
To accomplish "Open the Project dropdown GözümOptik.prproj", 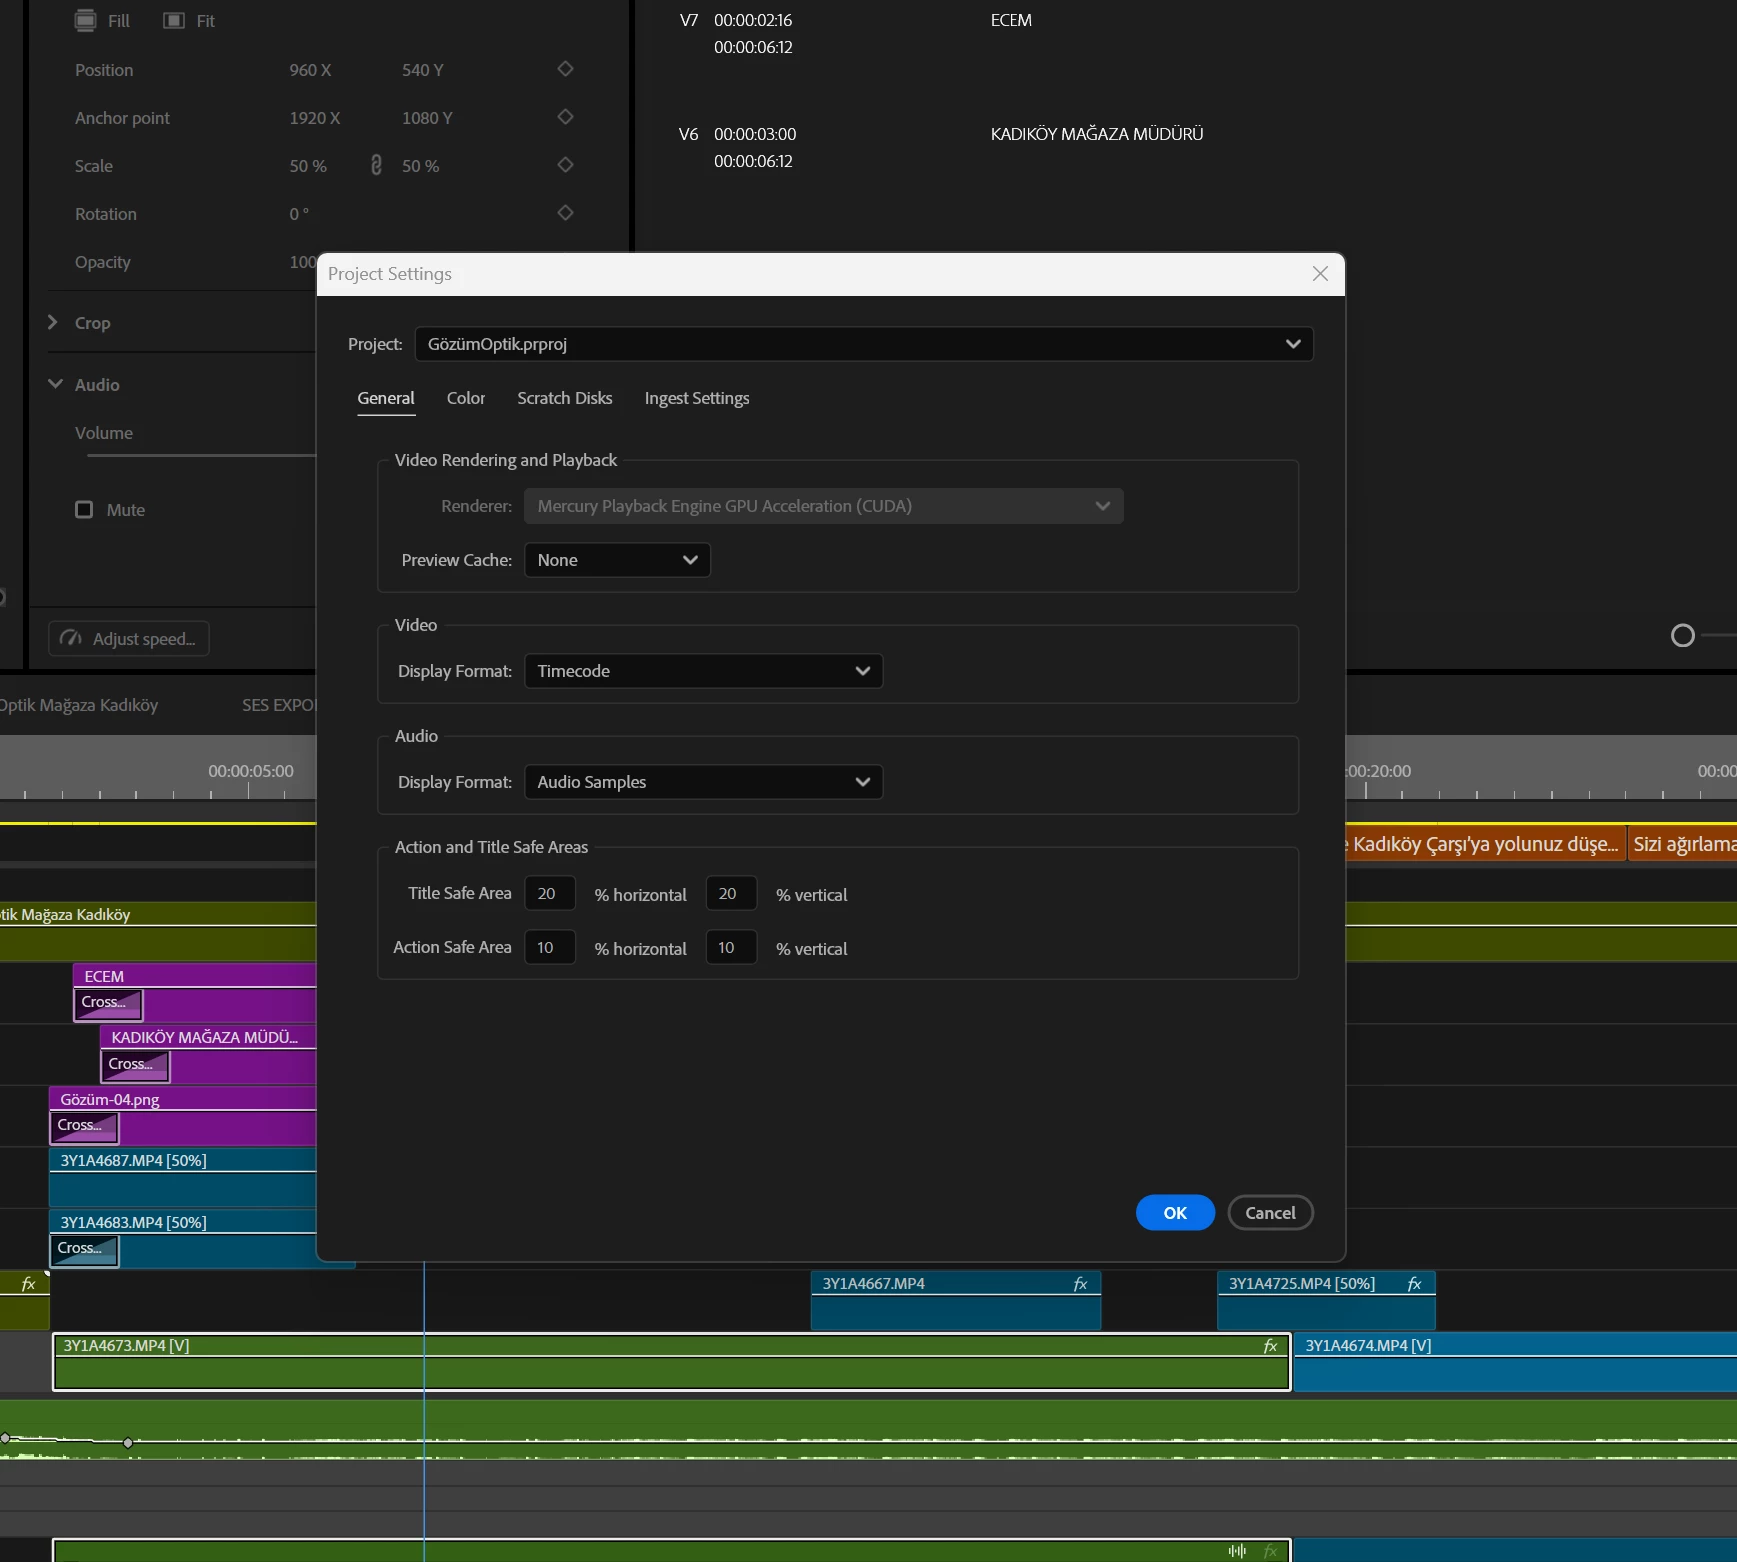I will coord(864,344).
